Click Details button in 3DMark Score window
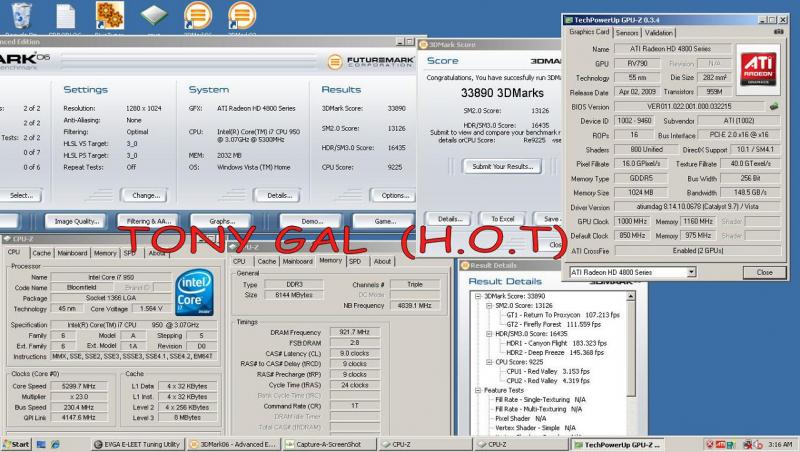 (450, 219)
